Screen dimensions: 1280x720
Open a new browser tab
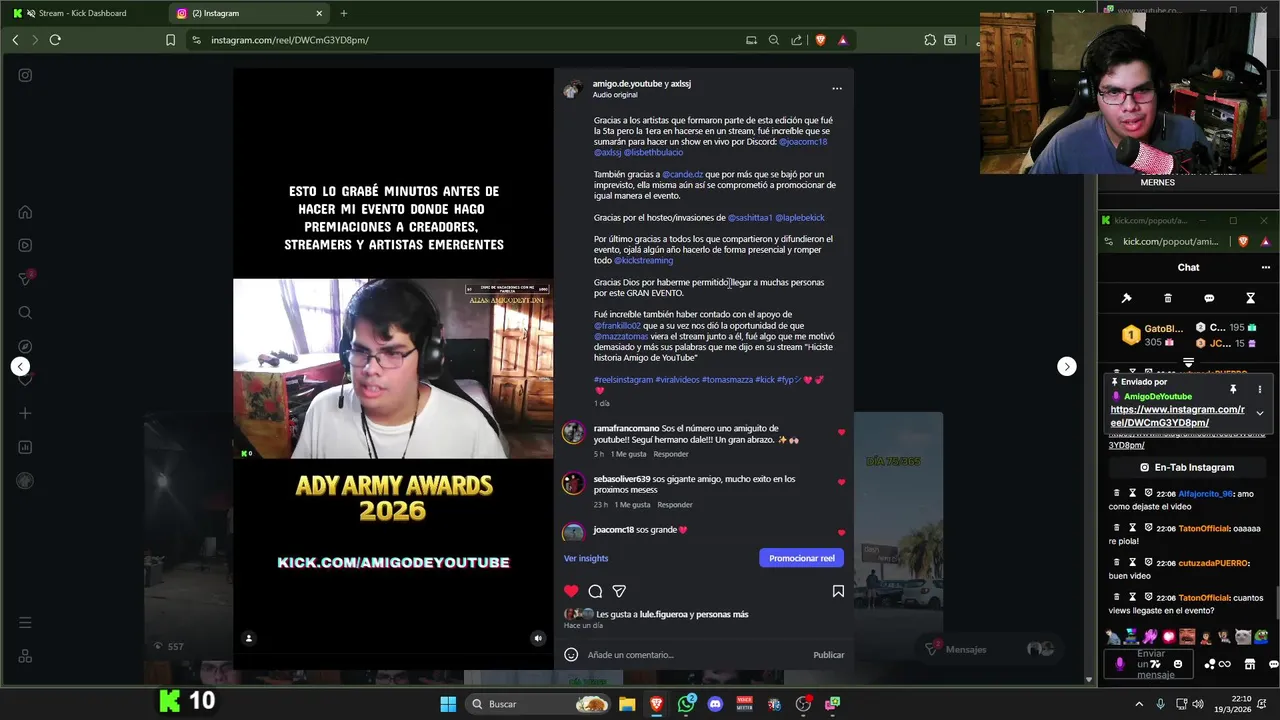tap(344, 13)
